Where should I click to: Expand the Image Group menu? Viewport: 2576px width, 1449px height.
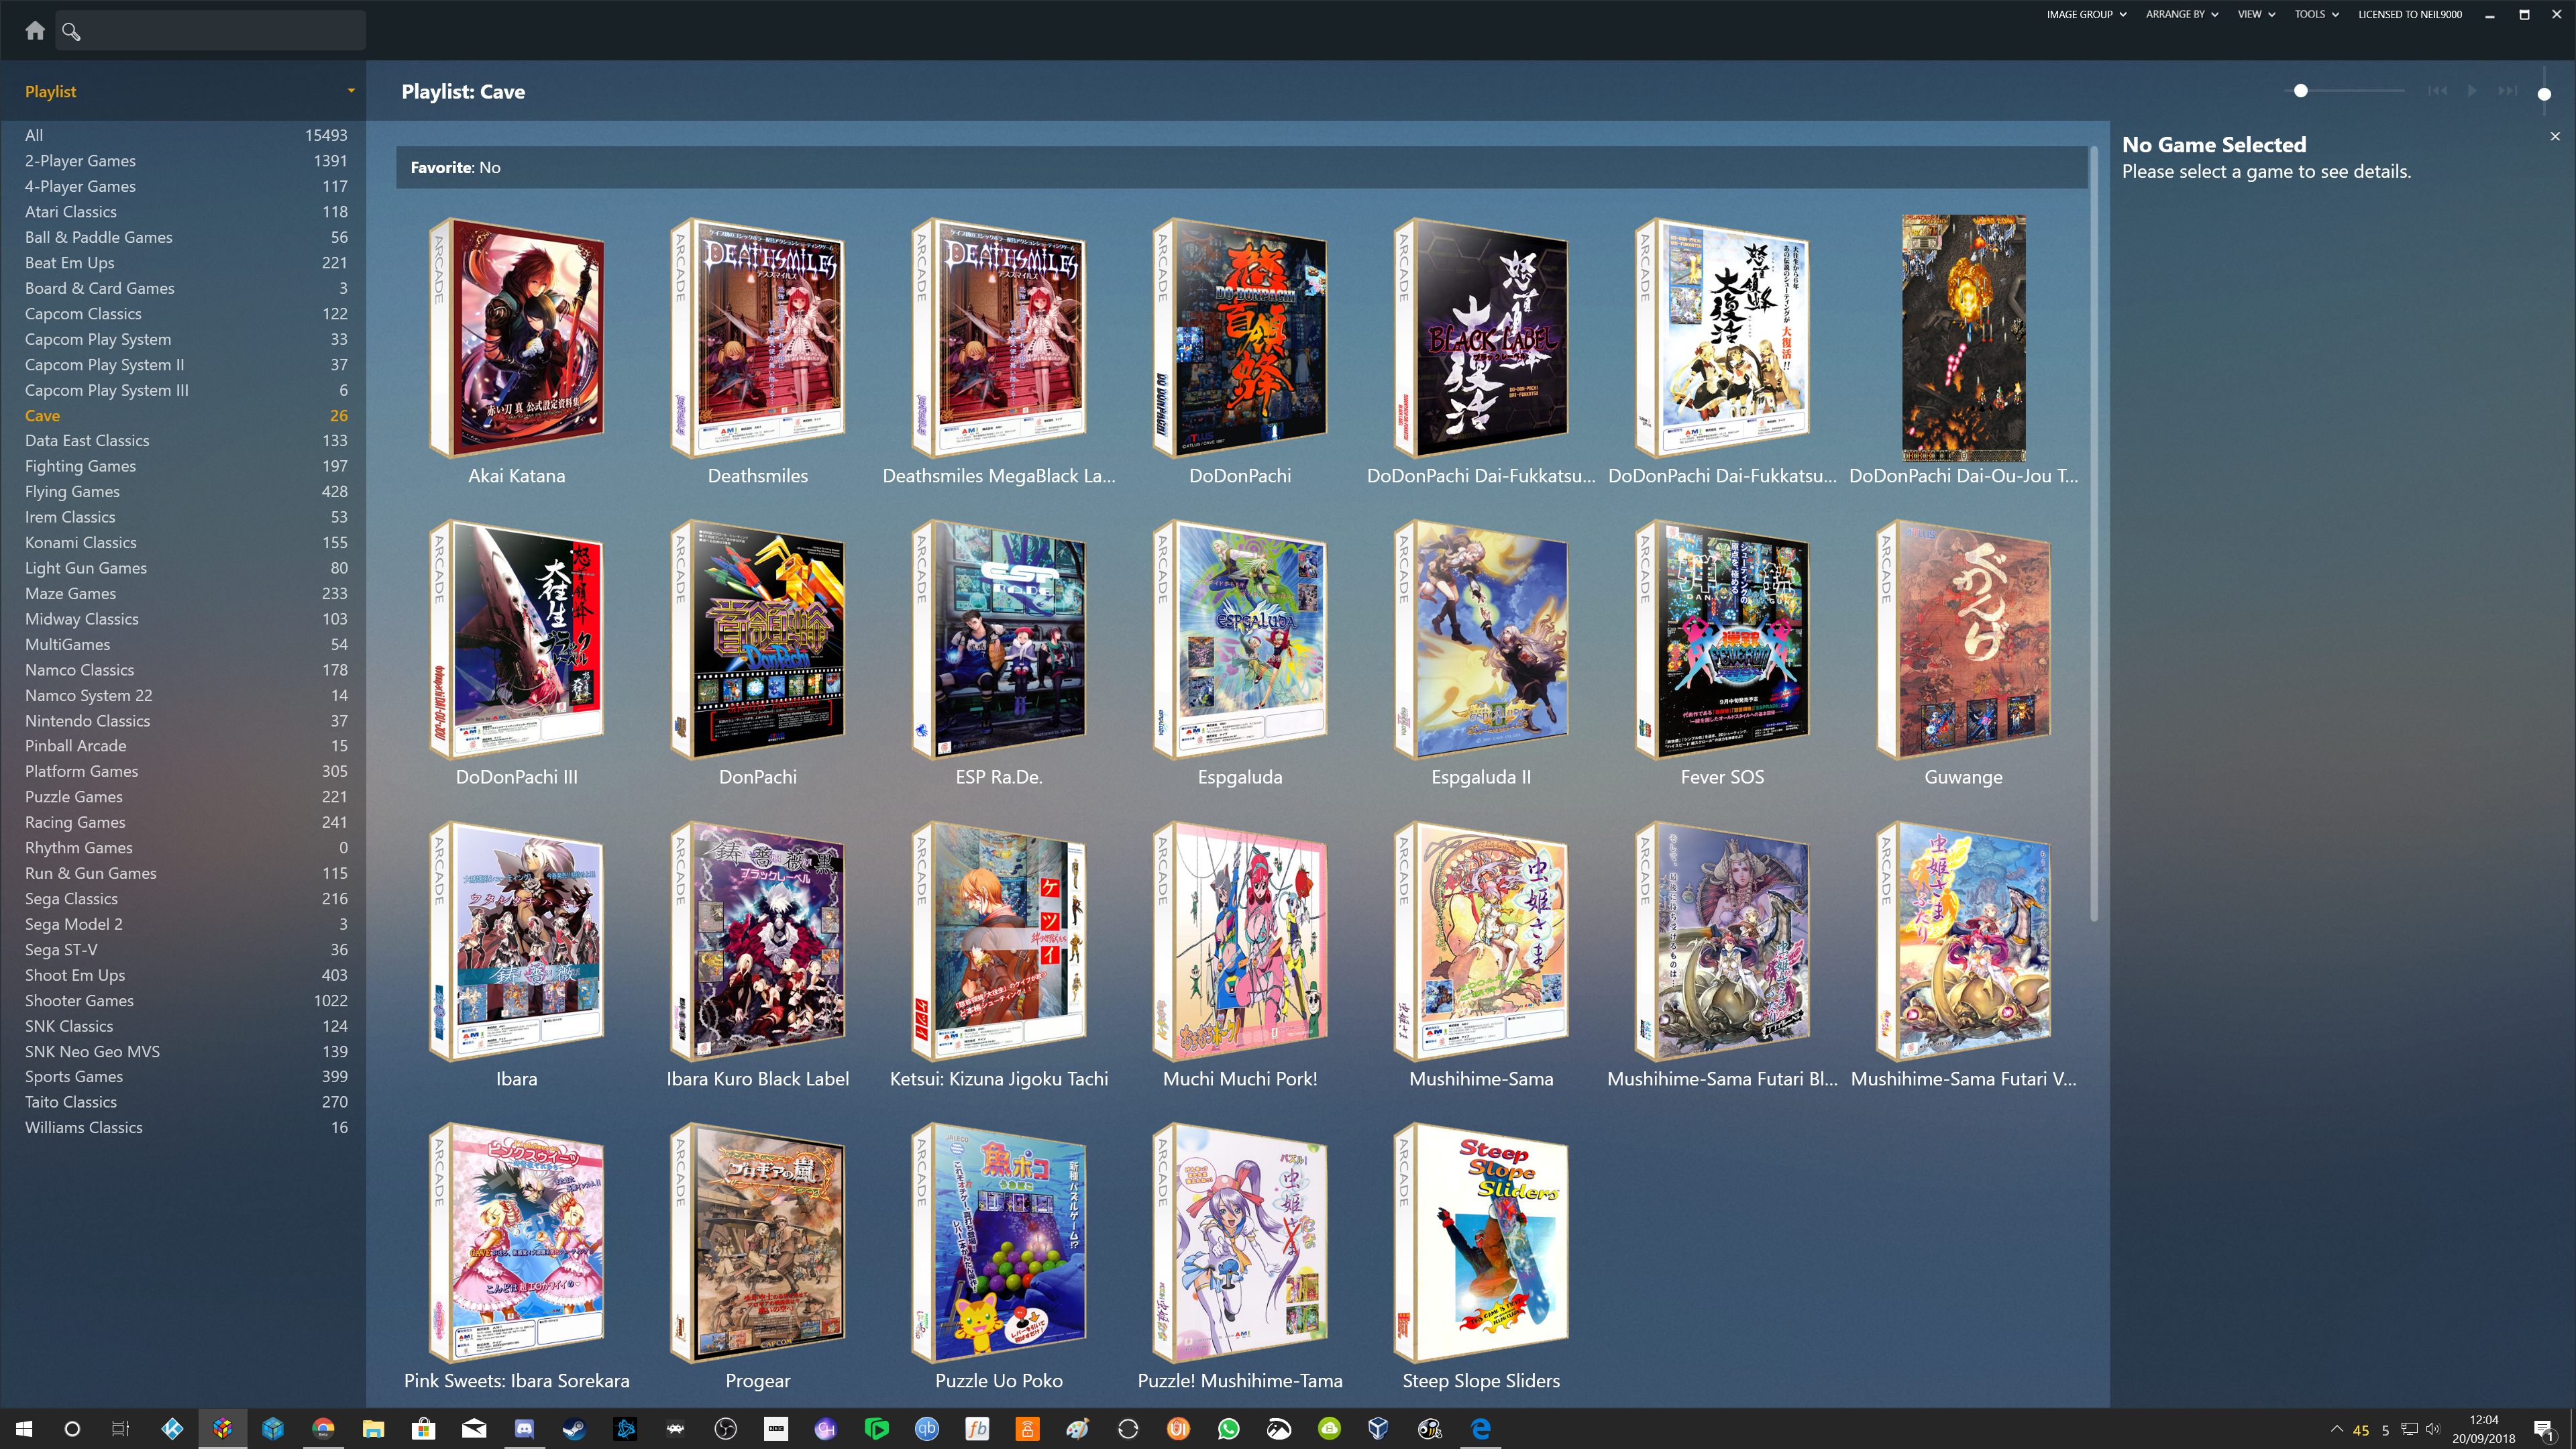click(2086, 14)
